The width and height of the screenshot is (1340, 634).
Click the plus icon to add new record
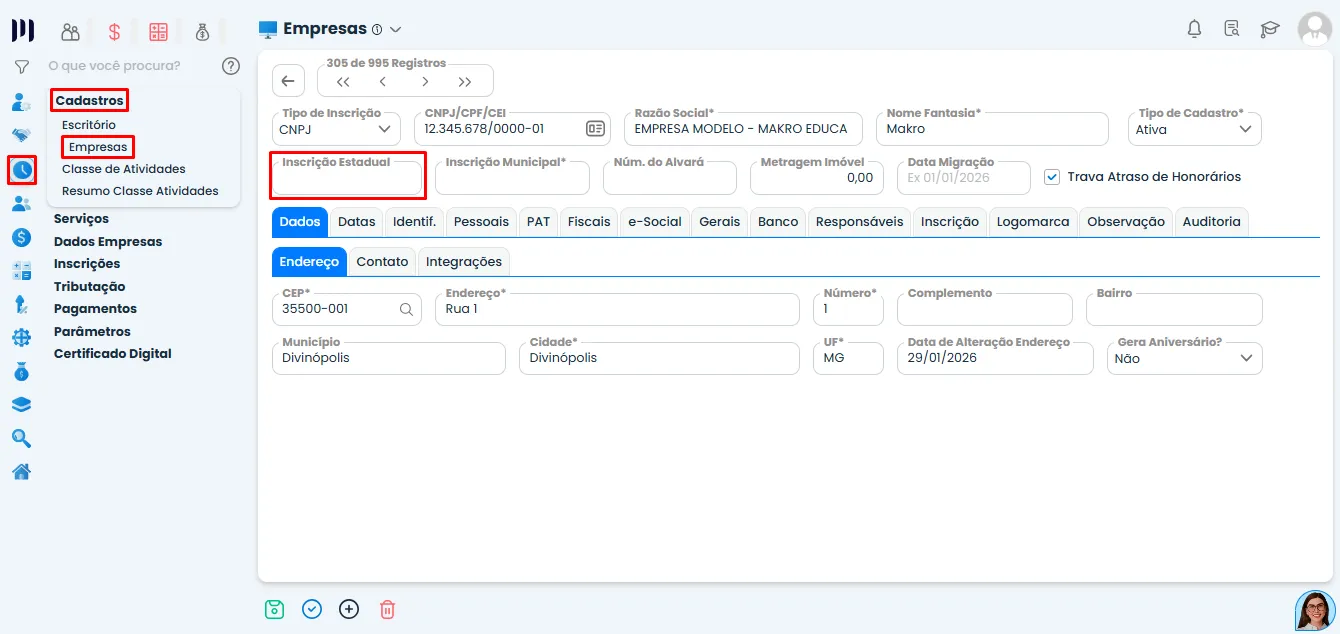pos(349,609)
